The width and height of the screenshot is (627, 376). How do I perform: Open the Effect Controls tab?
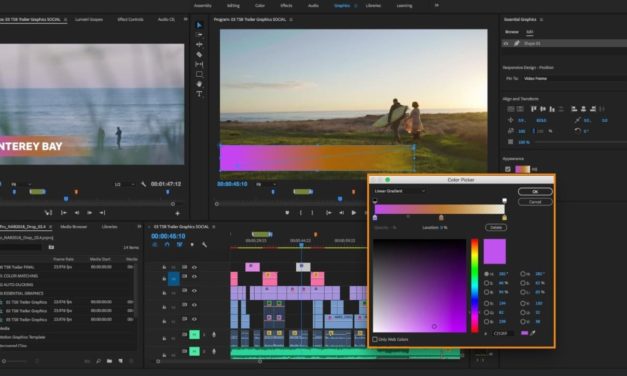click(130, 20)
